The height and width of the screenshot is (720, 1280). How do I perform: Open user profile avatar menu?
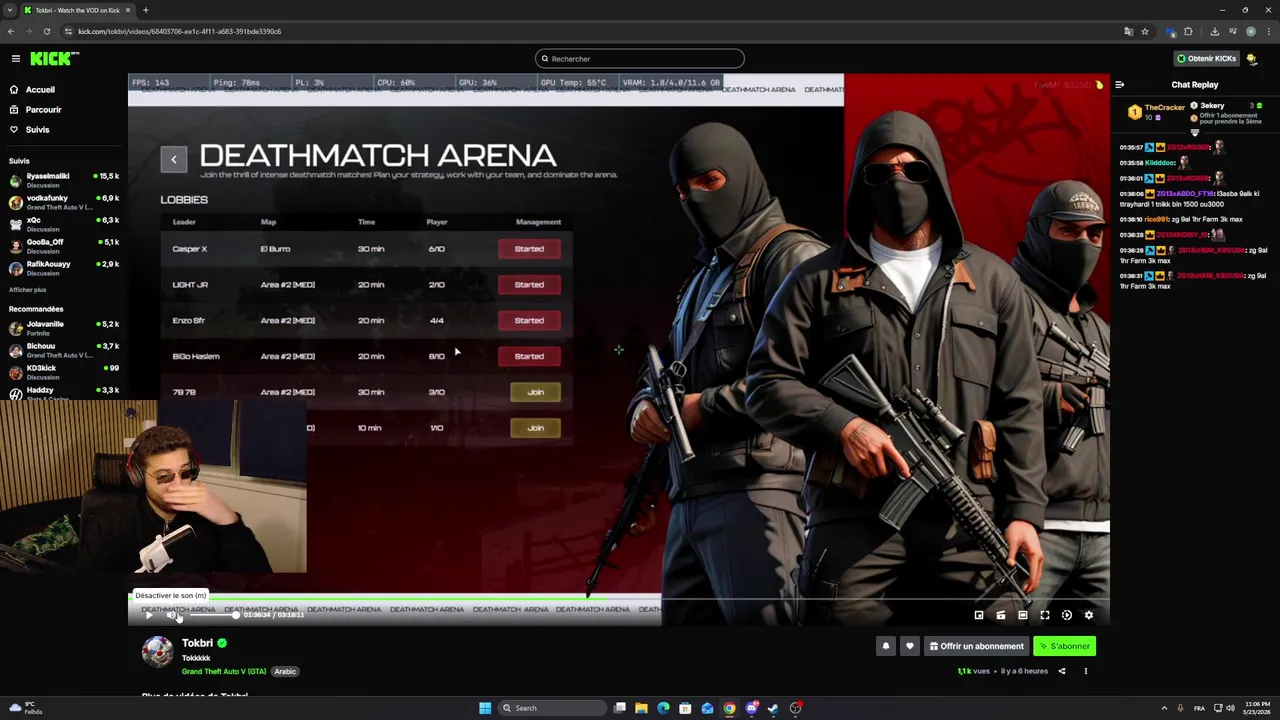point(1252,59)
